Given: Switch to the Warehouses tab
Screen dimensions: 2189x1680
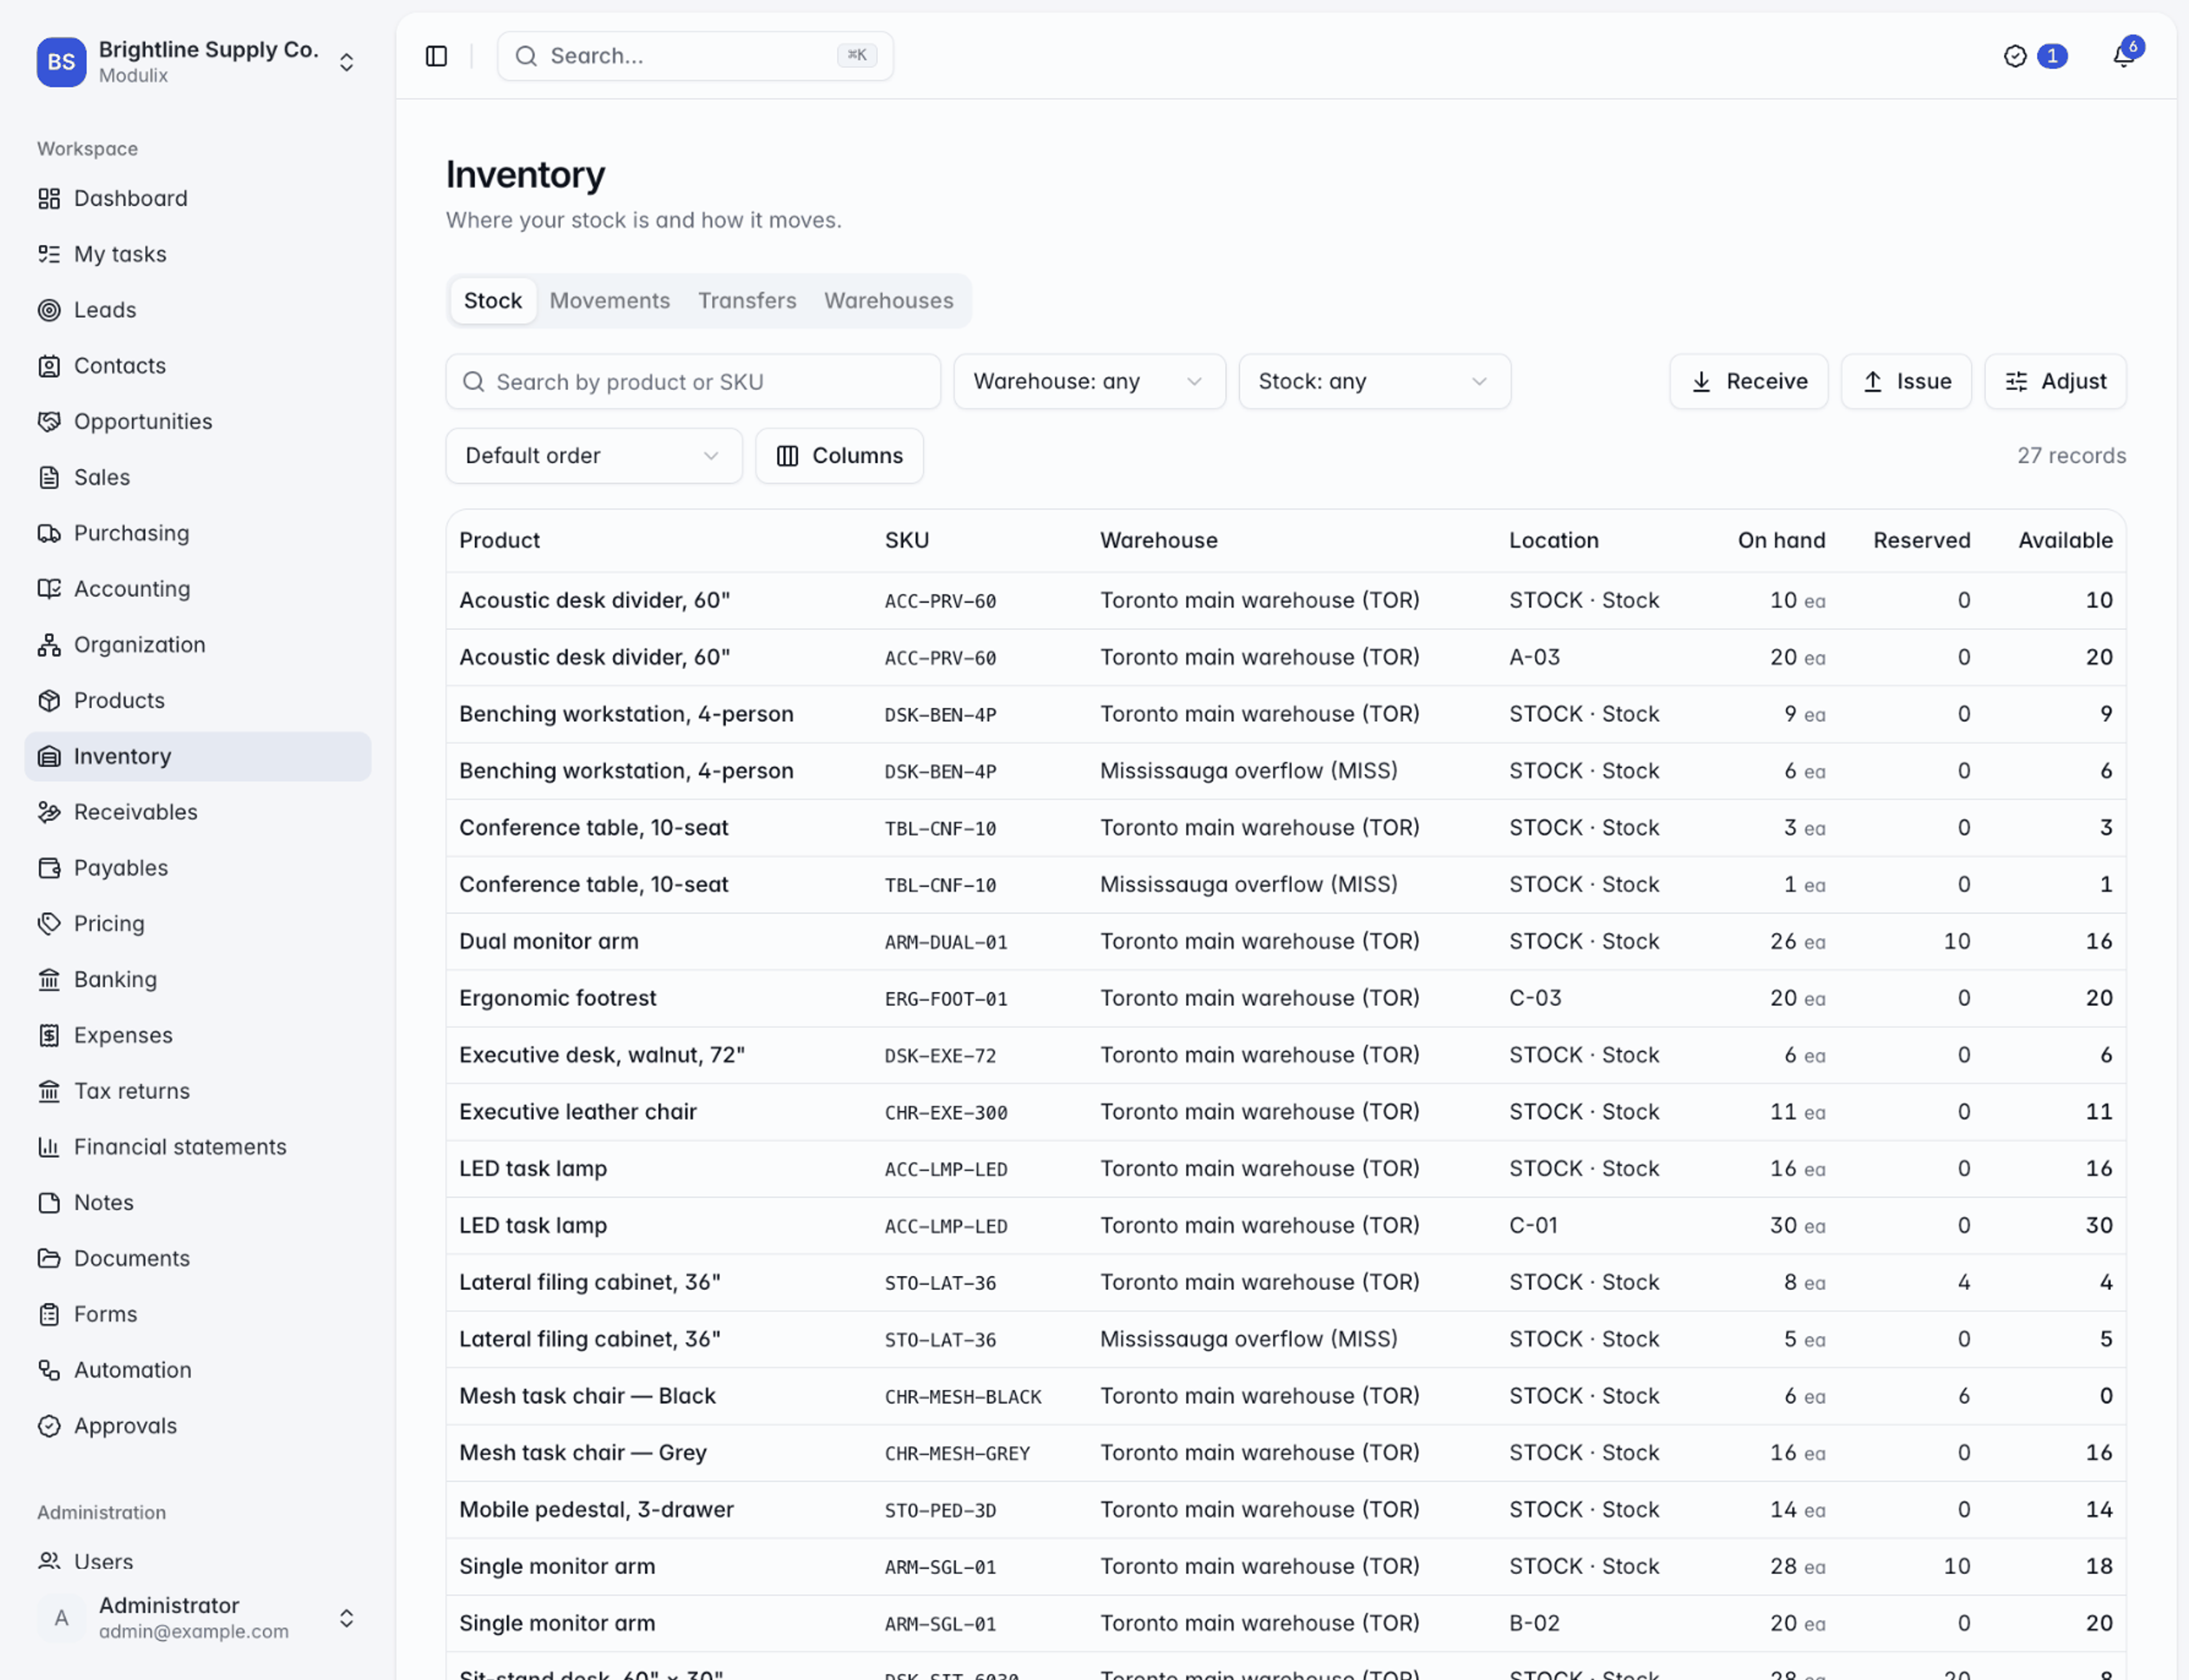Looking at the screenshot, I should (x=888, y=301).
